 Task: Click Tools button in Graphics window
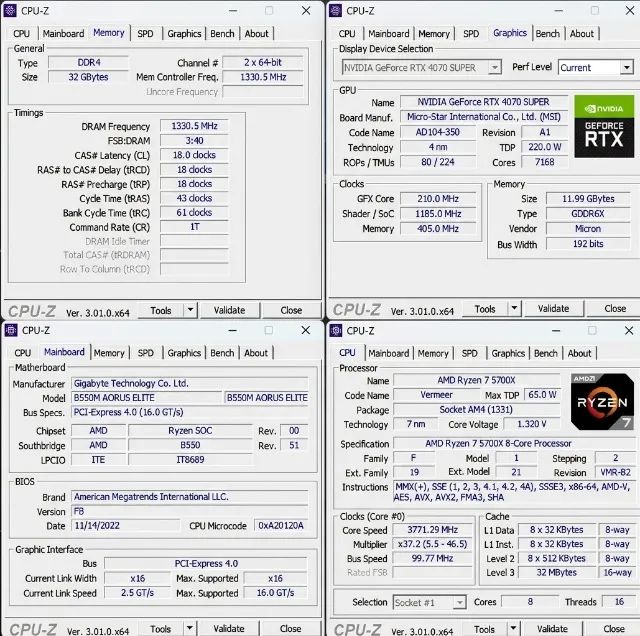tap(485, 309)
